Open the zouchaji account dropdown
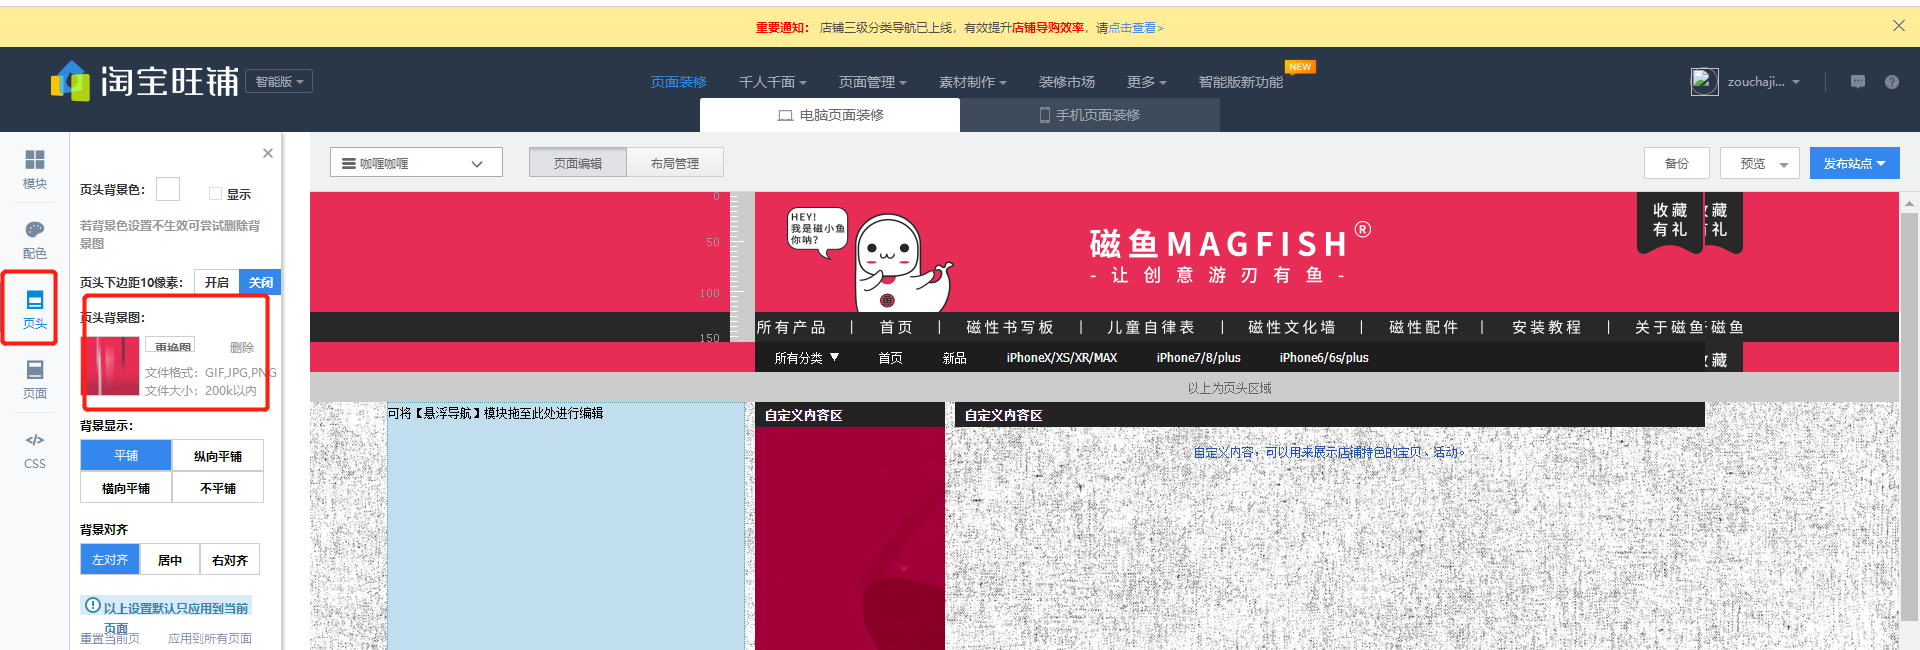The height and width of the screenshot is (650, 1920). [1763, 82]
